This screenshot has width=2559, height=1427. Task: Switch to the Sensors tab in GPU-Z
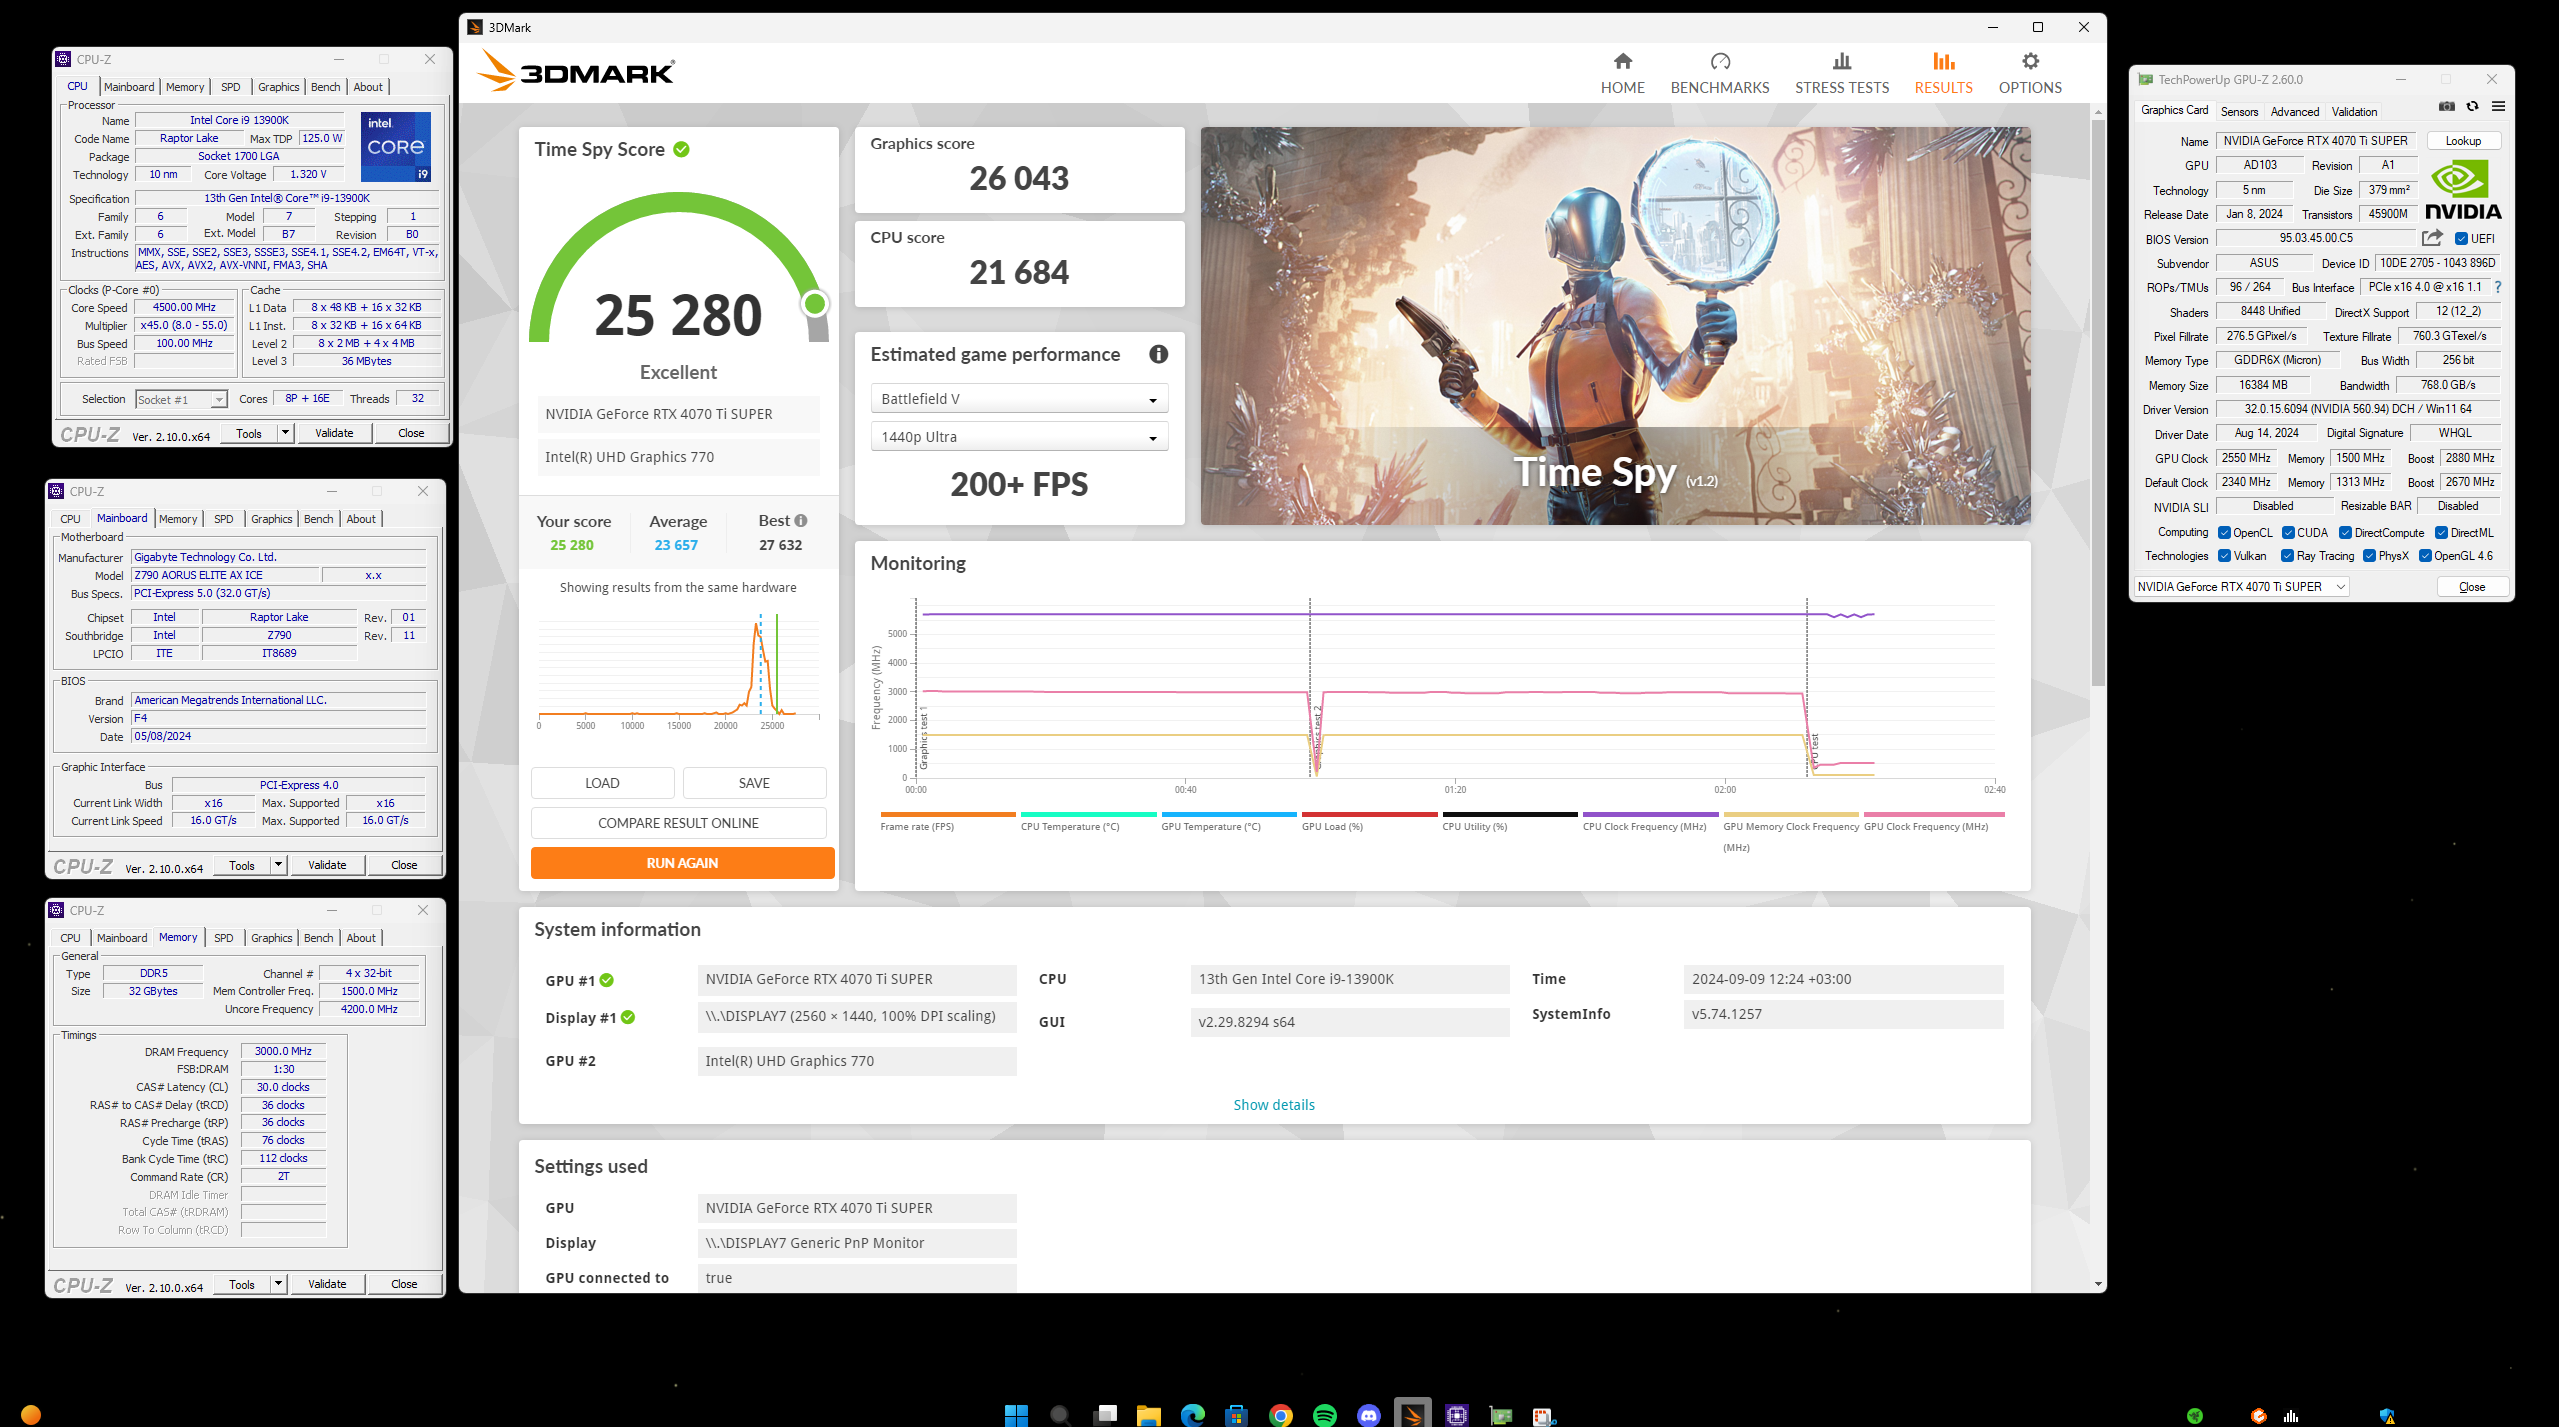click(x=2238, y=111)
